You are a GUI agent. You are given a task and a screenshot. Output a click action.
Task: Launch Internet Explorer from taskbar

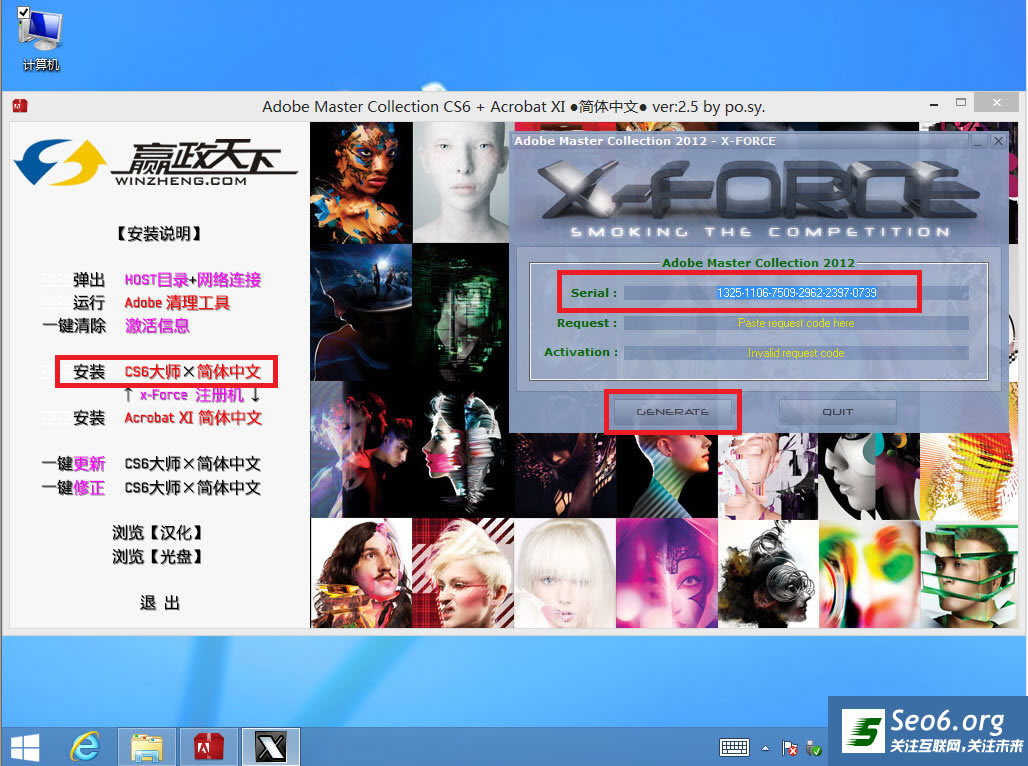click(85, 746)
